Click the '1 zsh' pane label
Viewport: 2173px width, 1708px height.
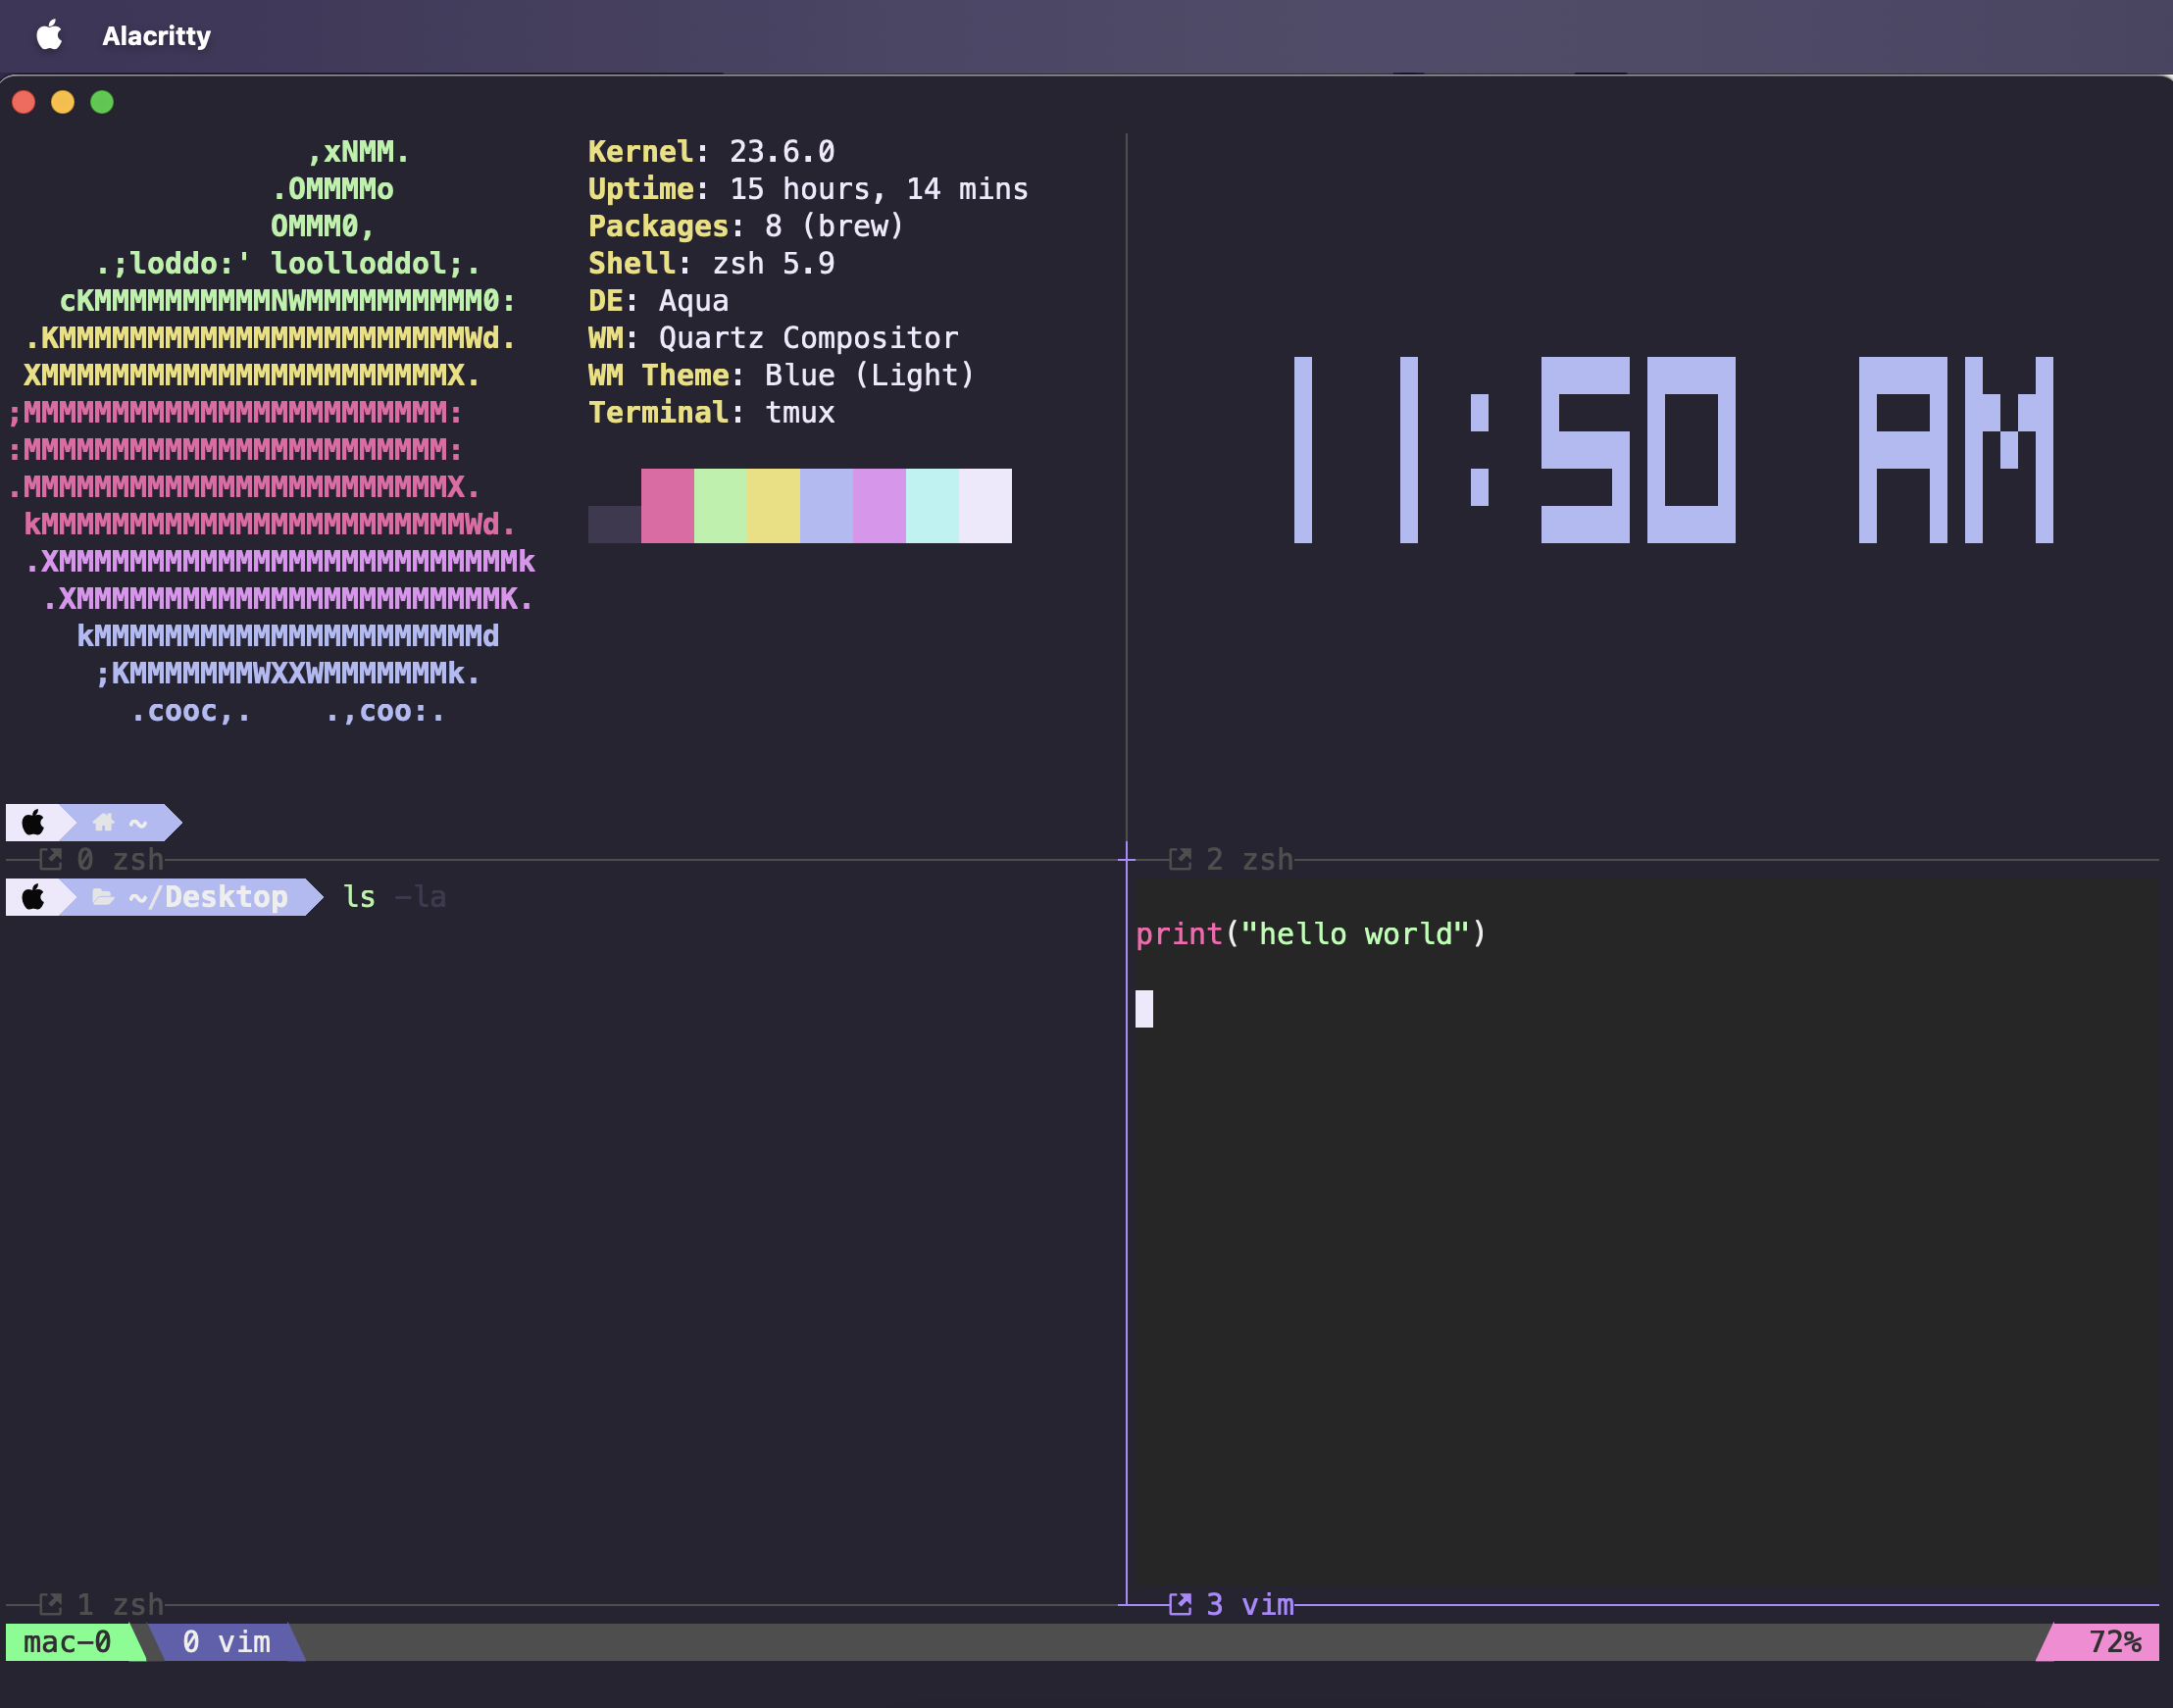point(120,1604)
